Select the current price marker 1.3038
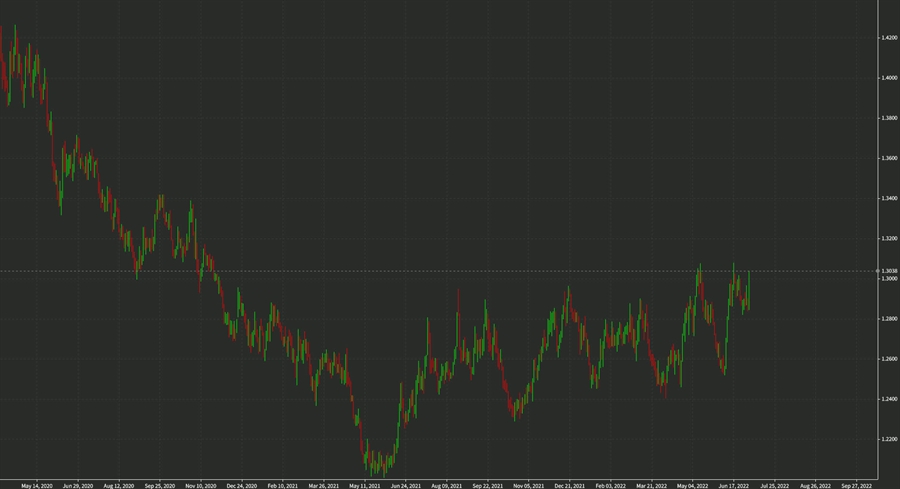Image resolution: width=900 pixels, height=489 pixels. 888,271
